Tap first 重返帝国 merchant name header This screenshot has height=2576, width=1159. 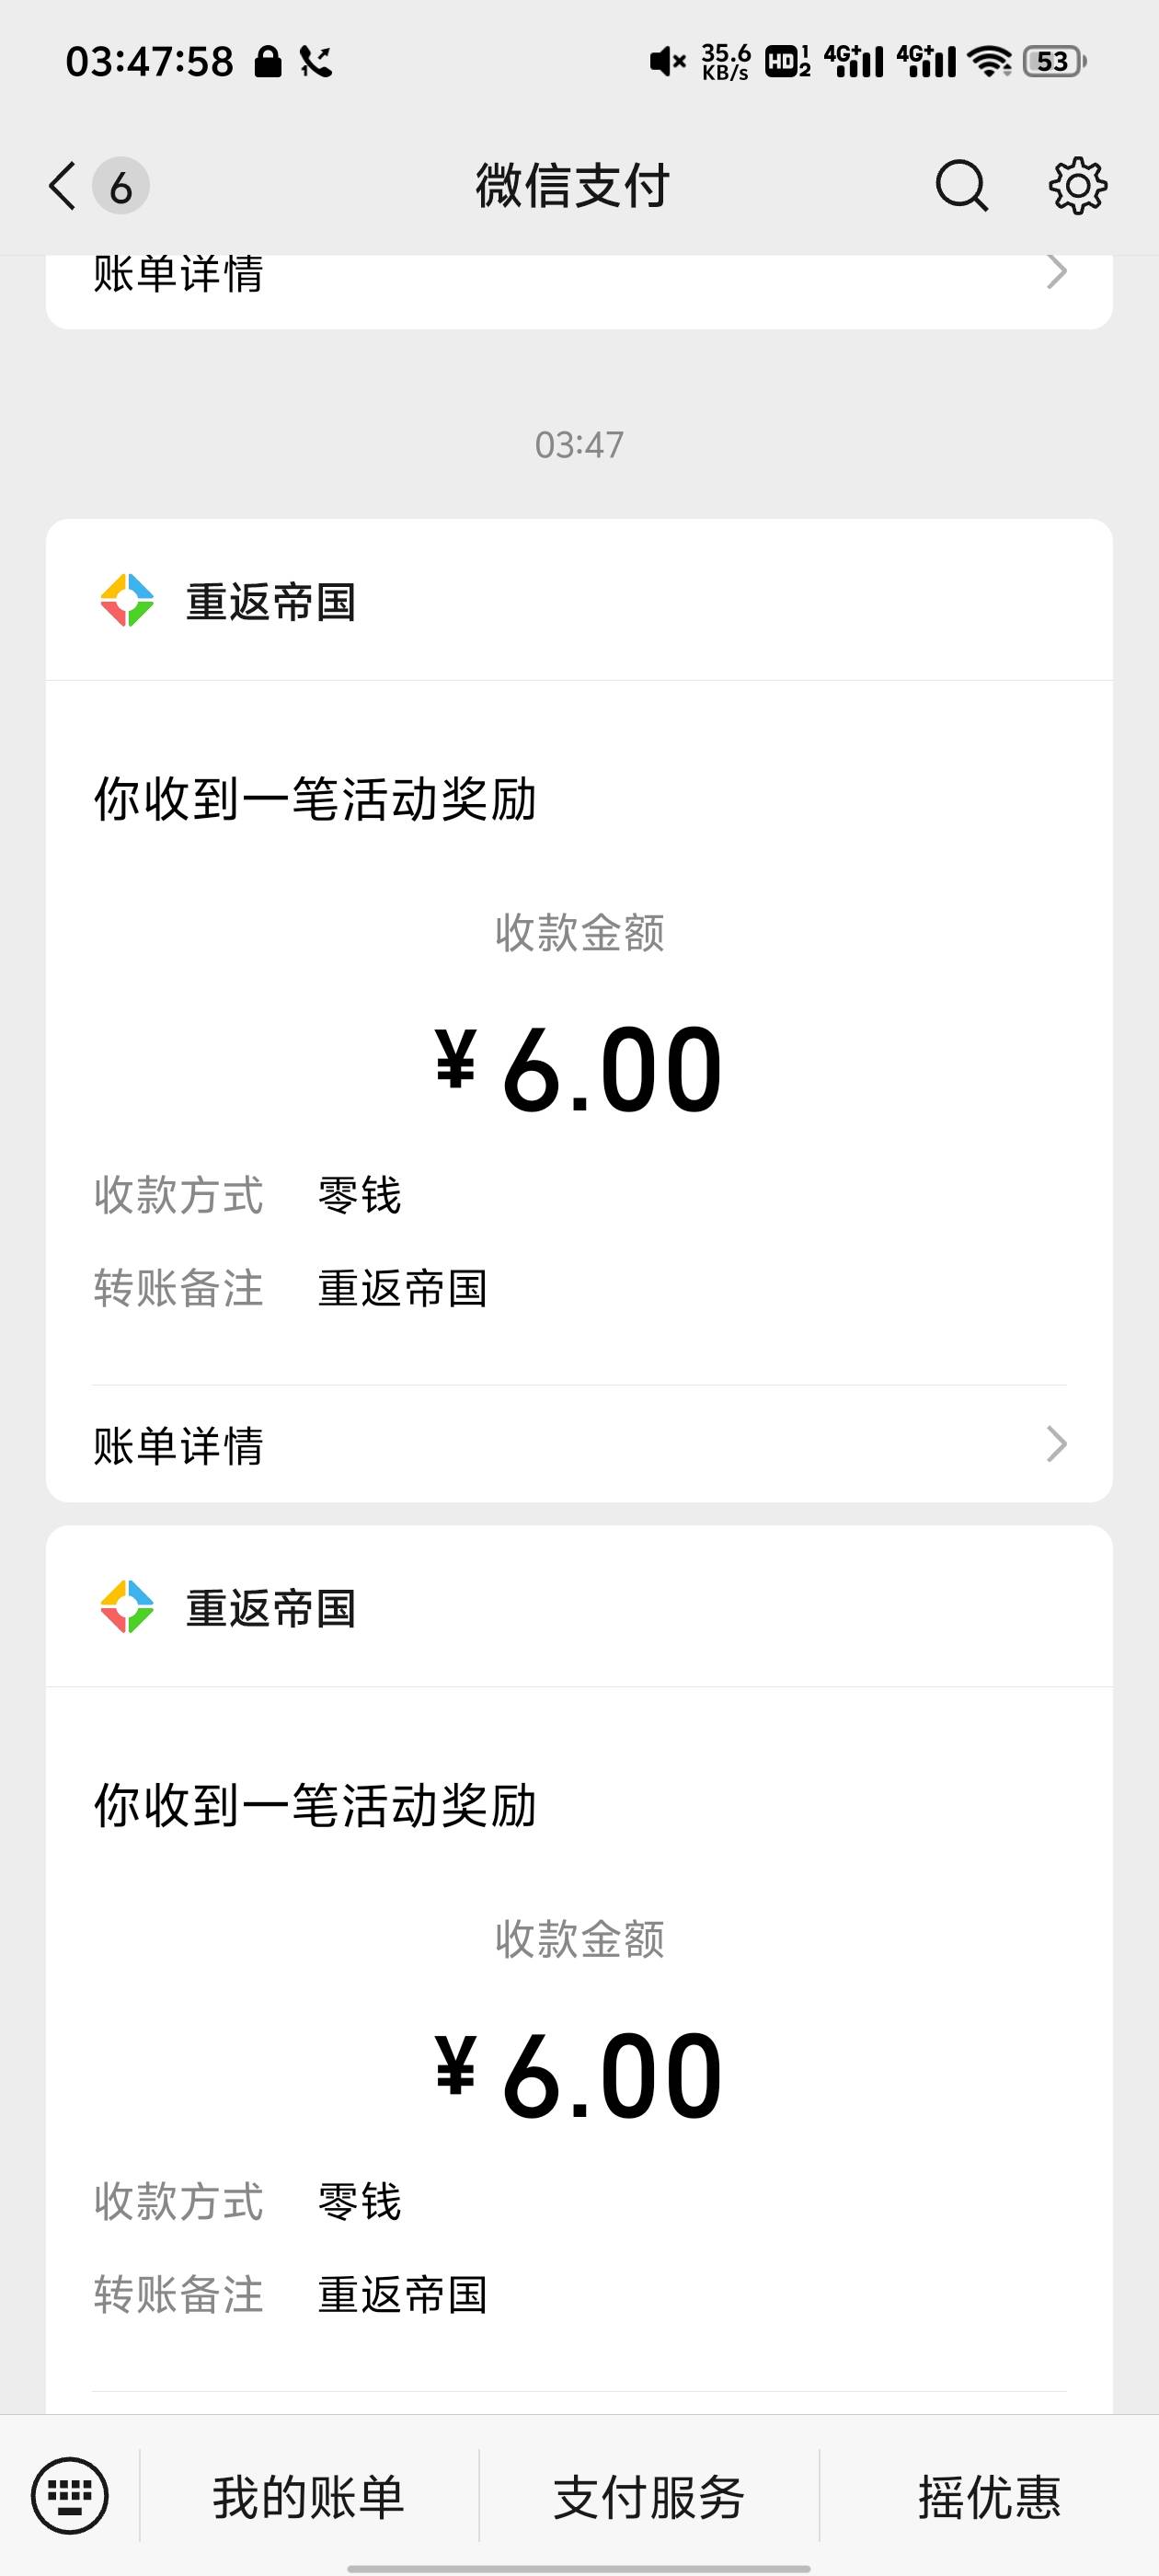click(x=271, y=602)
